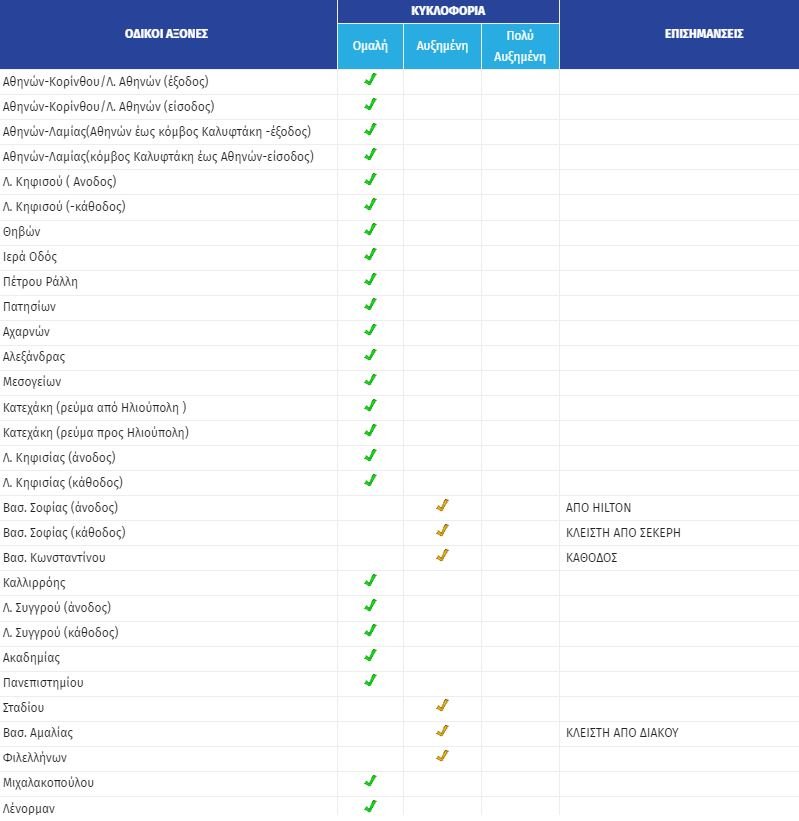This screenshot has width=799, height=821.
Task: Click green checkmark in Μεσογείων row
Action: (x=370, y=380)
